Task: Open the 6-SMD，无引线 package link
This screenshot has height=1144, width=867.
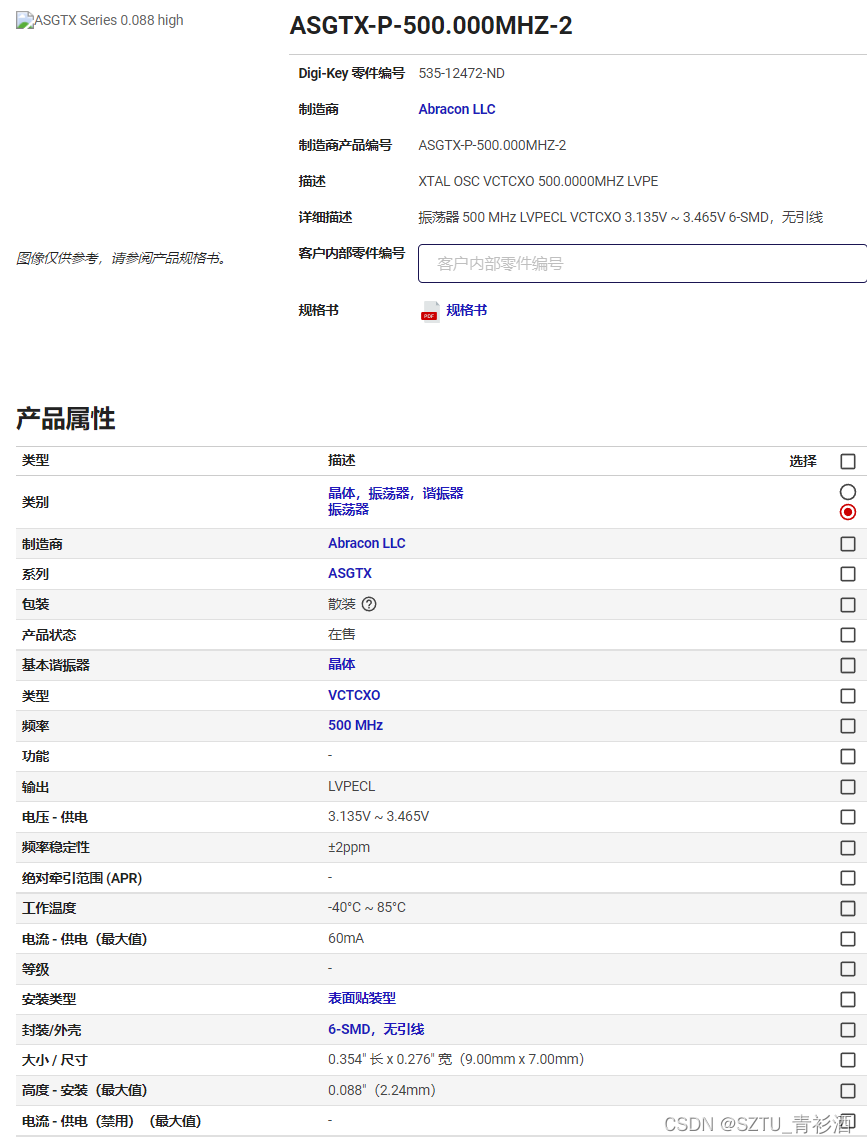Action: (x=376, y=1029)
